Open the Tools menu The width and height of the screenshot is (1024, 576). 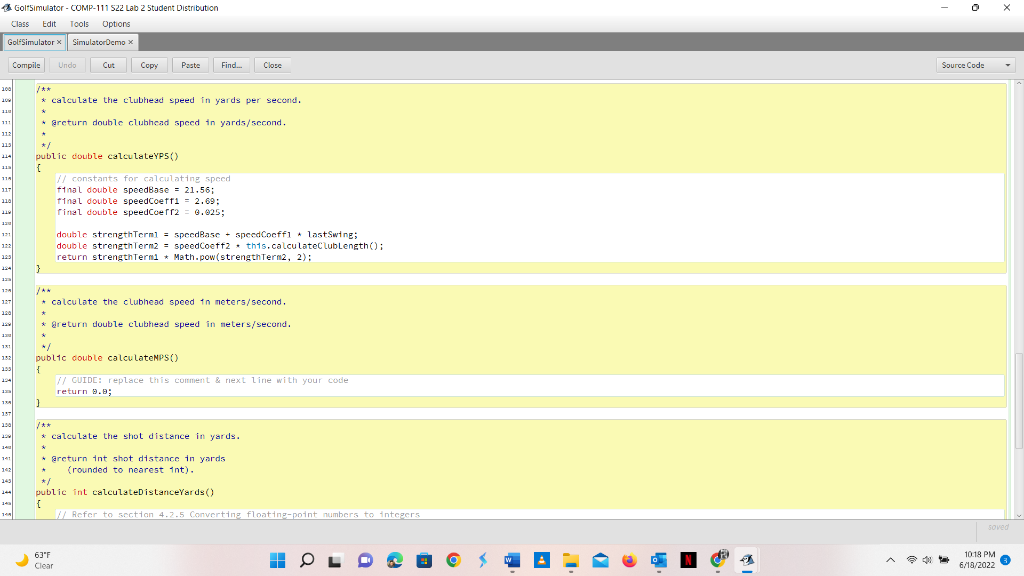coord(79,24)
